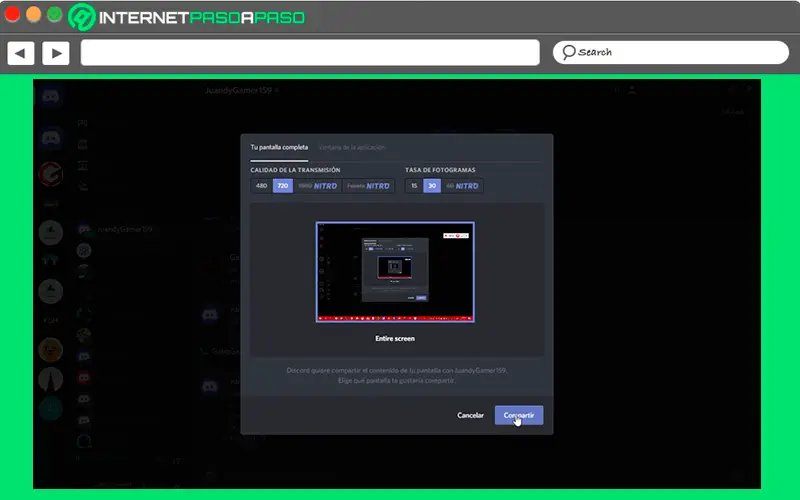Screen dimensions: 800x500
Task: Open the orange-brown server avatar in the sidebar
Action: 51,349
